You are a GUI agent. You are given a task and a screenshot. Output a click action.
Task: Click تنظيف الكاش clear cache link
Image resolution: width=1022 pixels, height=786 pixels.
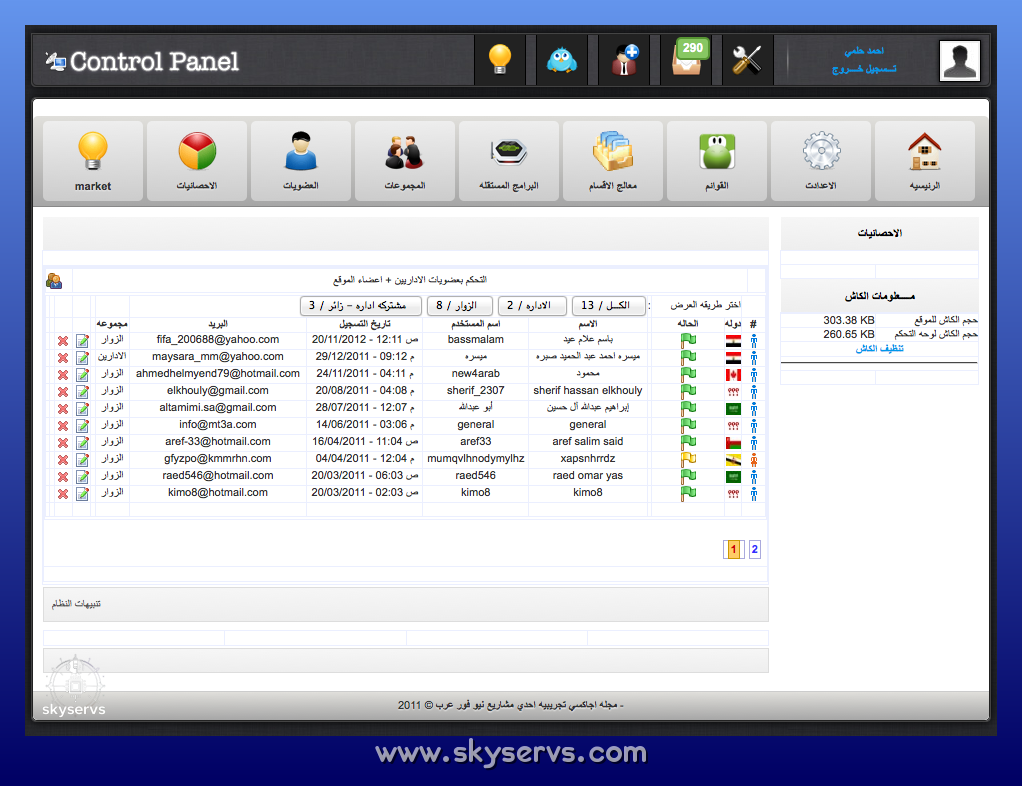879,349
